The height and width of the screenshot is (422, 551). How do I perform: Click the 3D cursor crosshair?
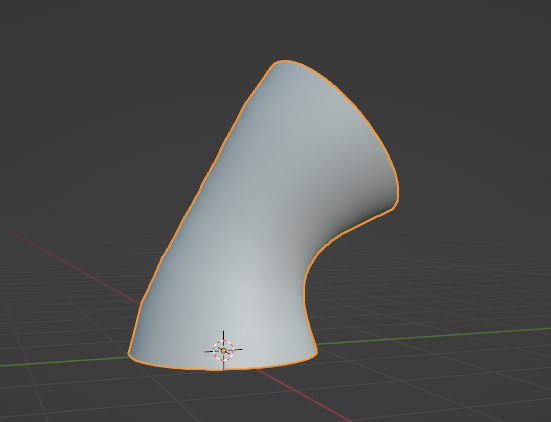pos(223,350)
